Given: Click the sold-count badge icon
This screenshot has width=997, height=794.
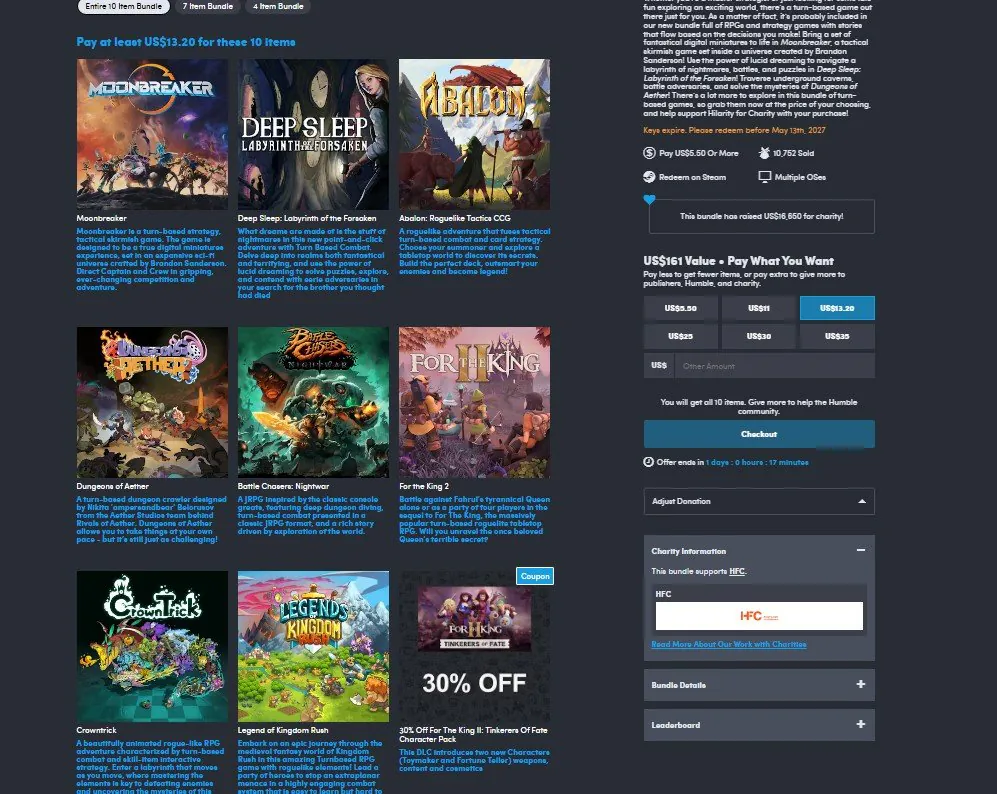Looking at the screenshot, I should click(x=764, y=153).
